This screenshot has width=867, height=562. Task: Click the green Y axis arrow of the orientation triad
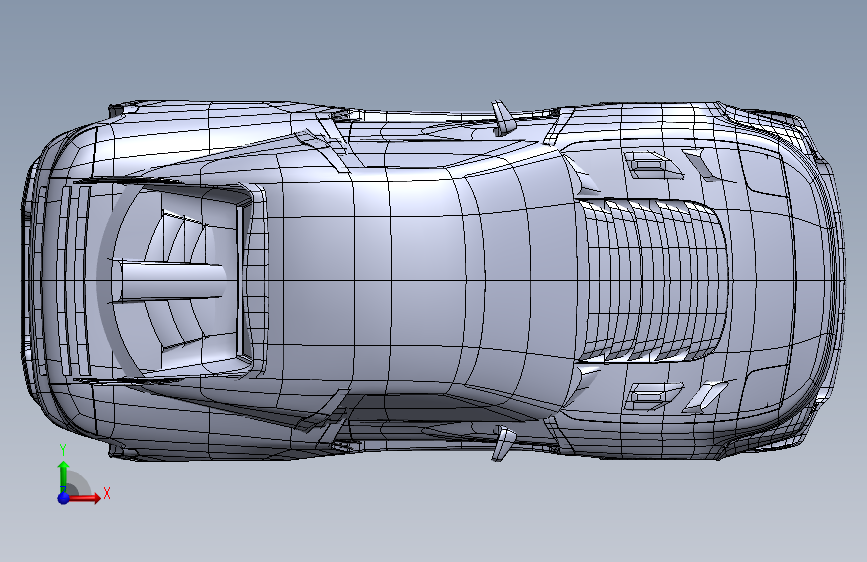(x=64, y=476)
